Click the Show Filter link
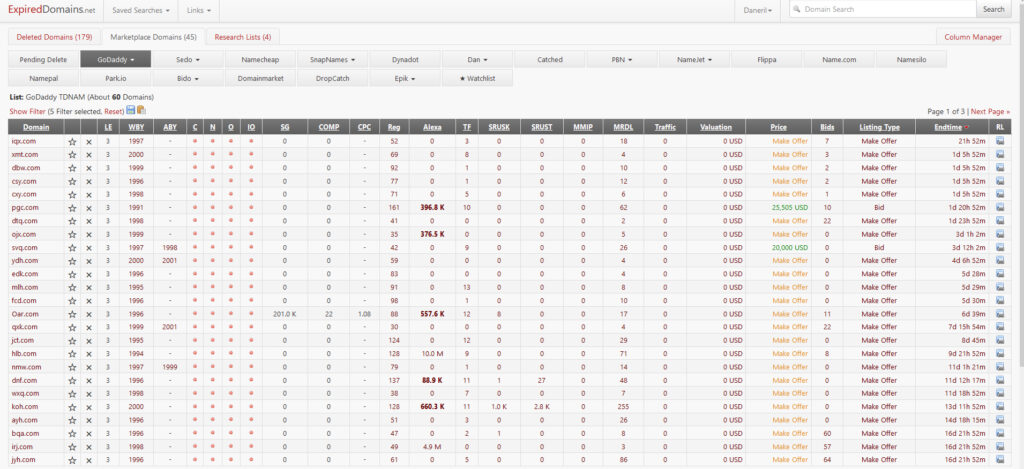This screenshot has width=1024, height=469. point(27,111)
